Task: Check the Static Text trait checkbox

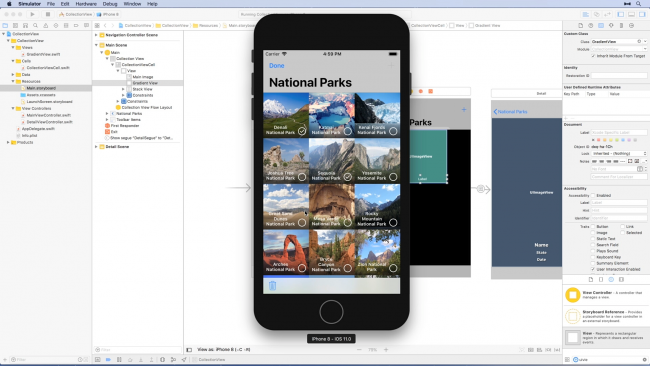Action: tap(593, 239)
